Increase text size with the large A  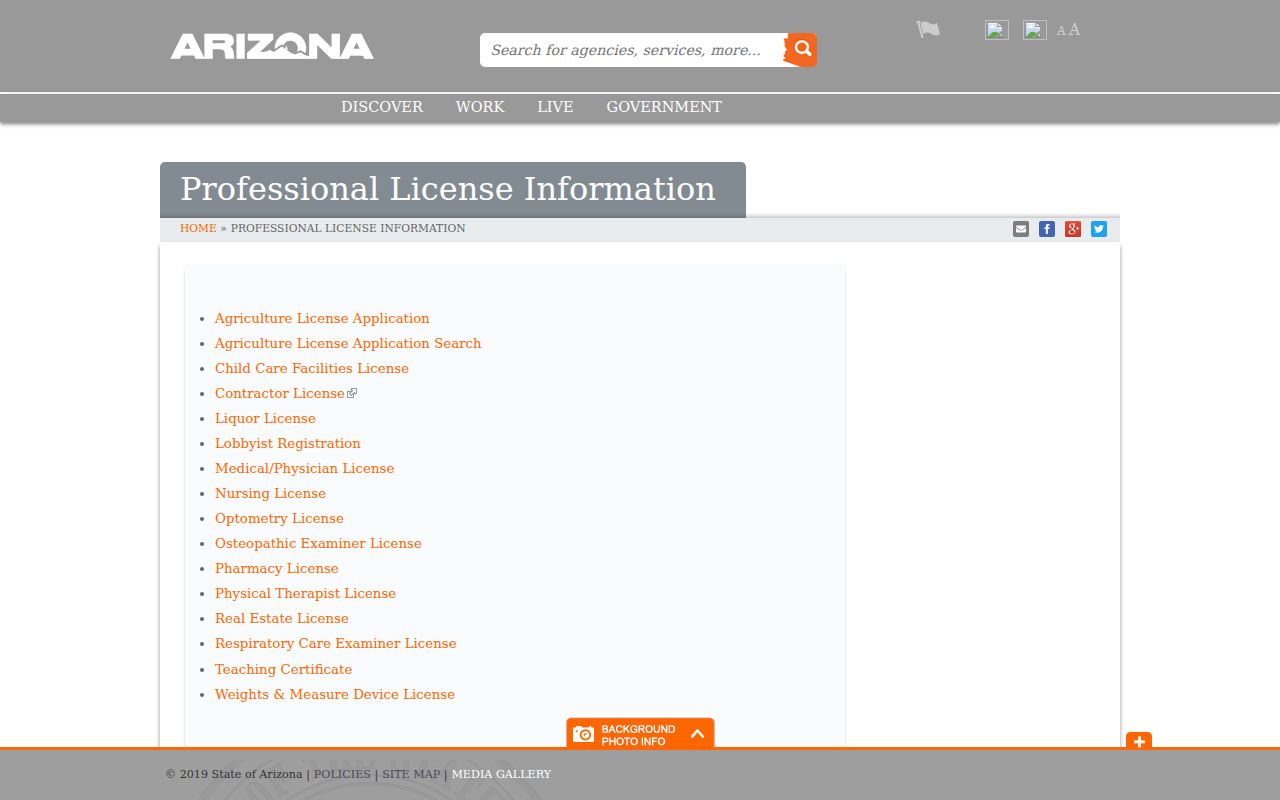pos(1074,29)
